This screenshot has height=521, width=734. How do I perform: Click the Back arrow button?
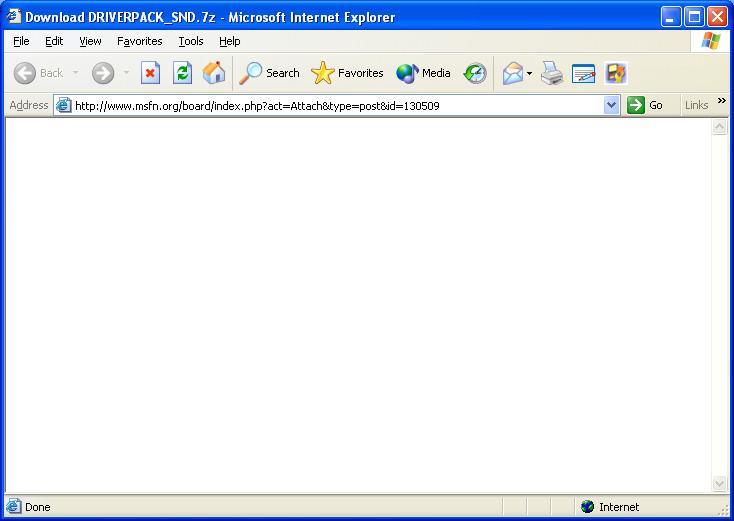[25, 73]
